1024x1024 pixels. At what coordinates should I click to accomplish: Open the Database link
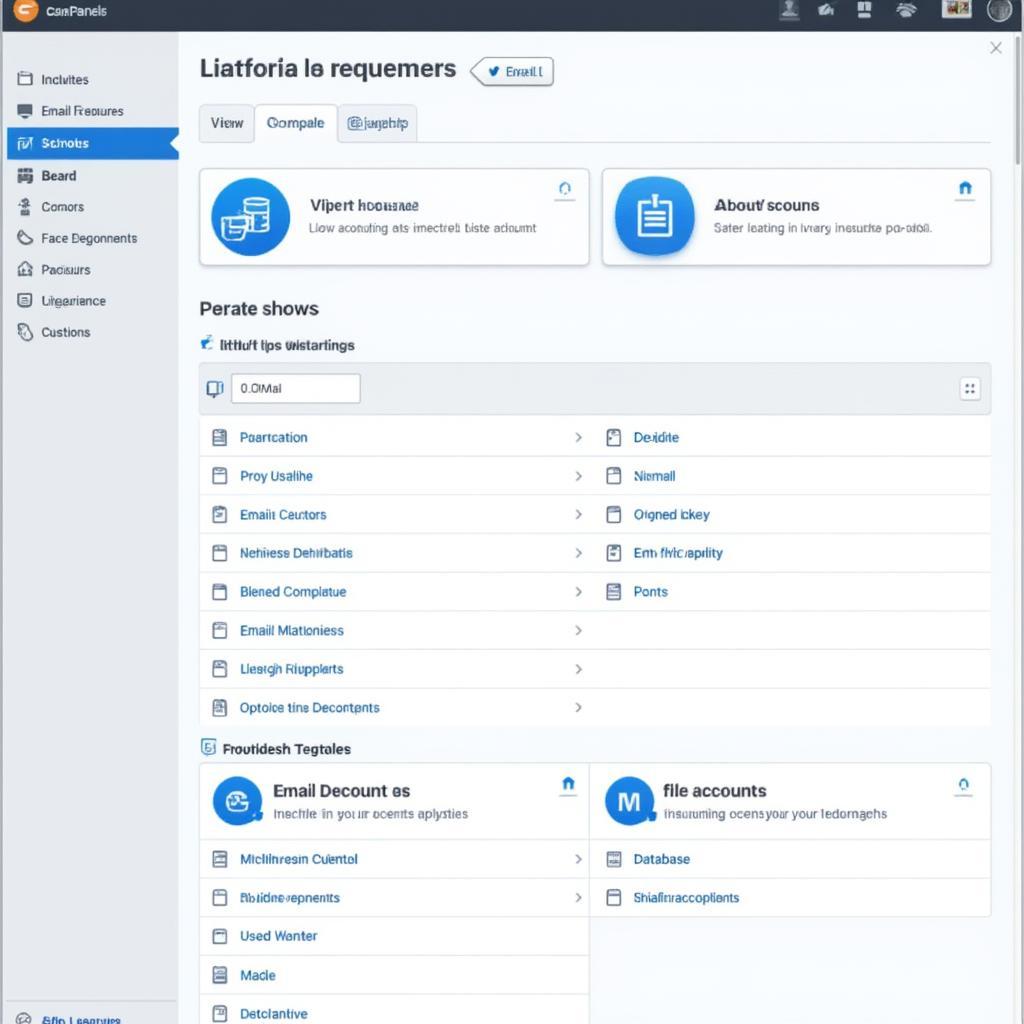[x=661, y=859]
